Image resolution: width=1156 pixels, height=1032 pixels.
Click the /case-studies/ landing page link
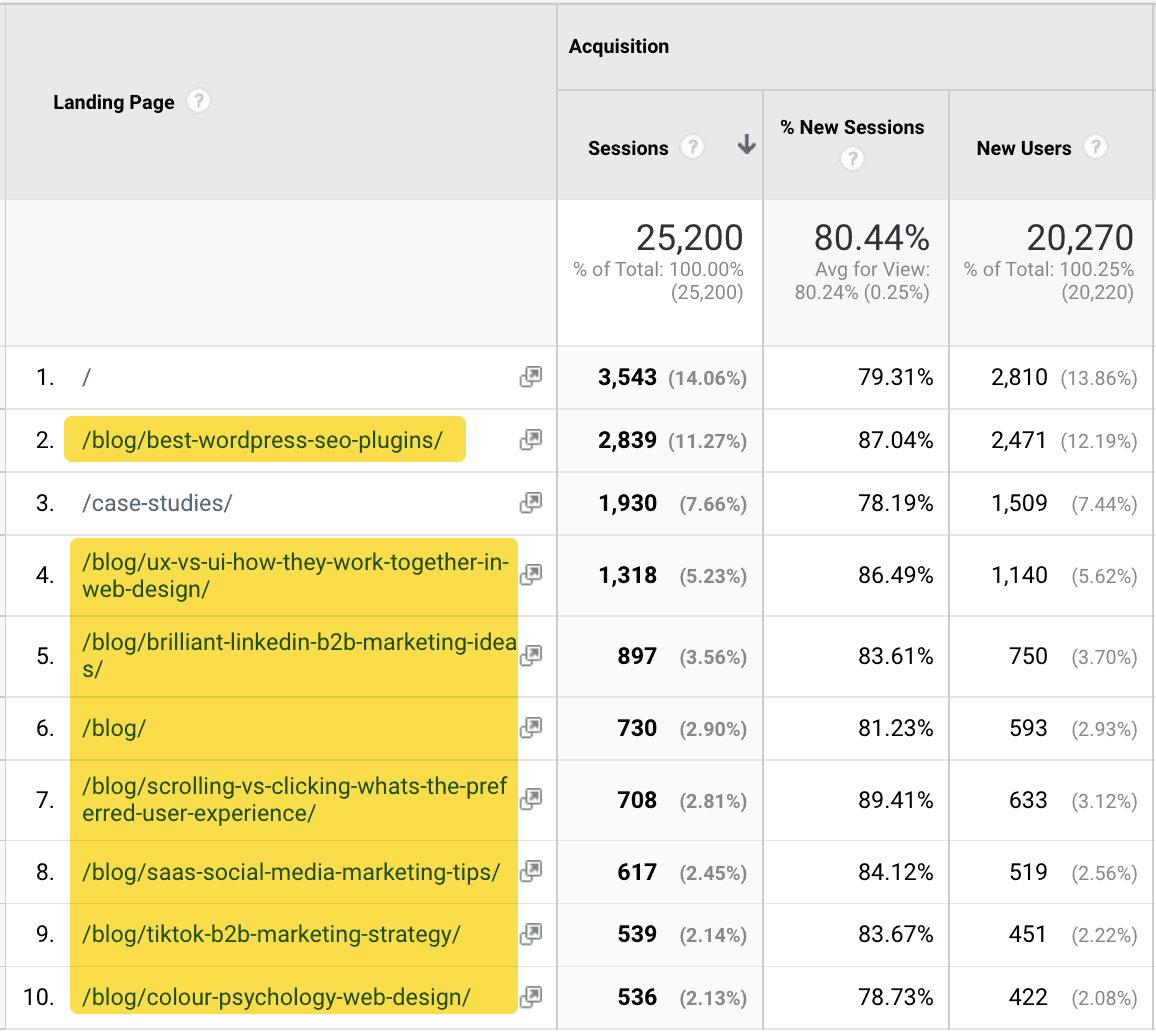click(x=157, y=503)
